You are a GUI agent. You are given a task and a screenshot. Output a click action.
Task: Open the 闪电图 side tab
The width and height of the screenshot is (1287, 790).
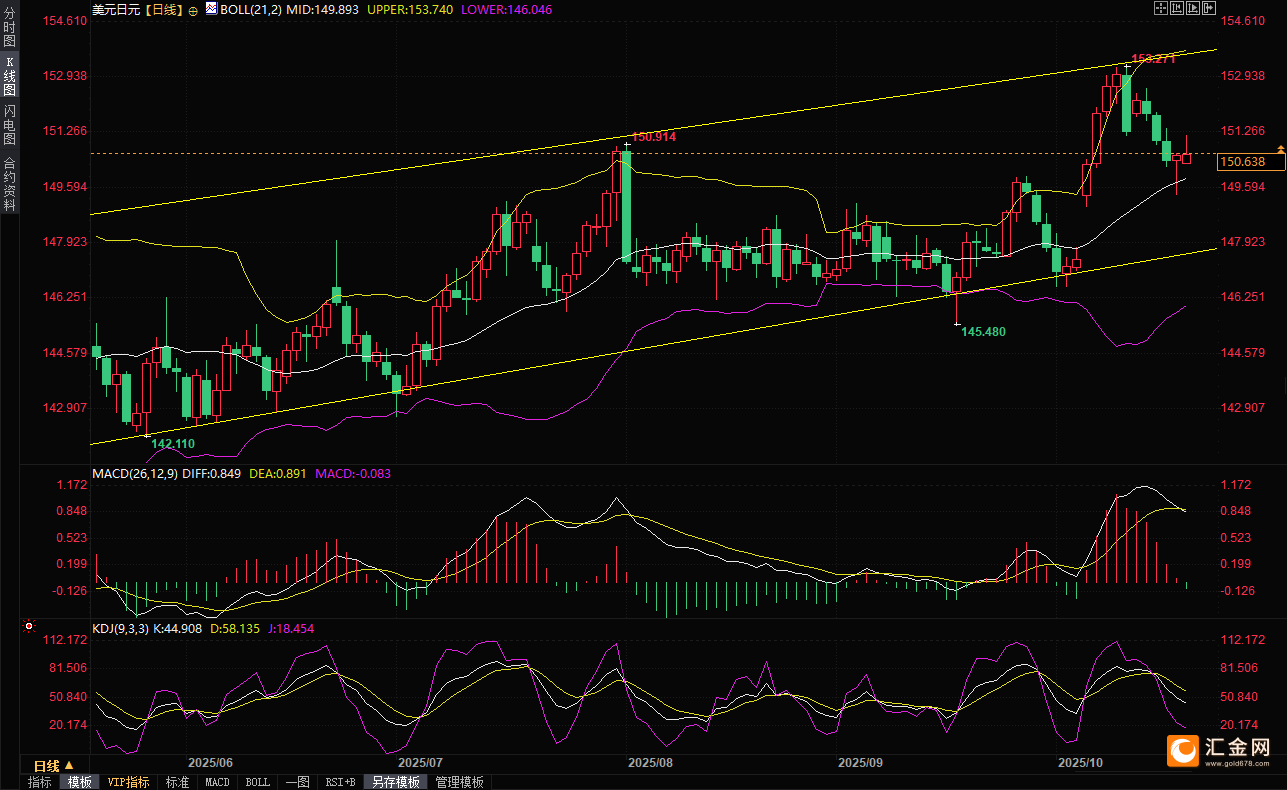tap(9, 124)
